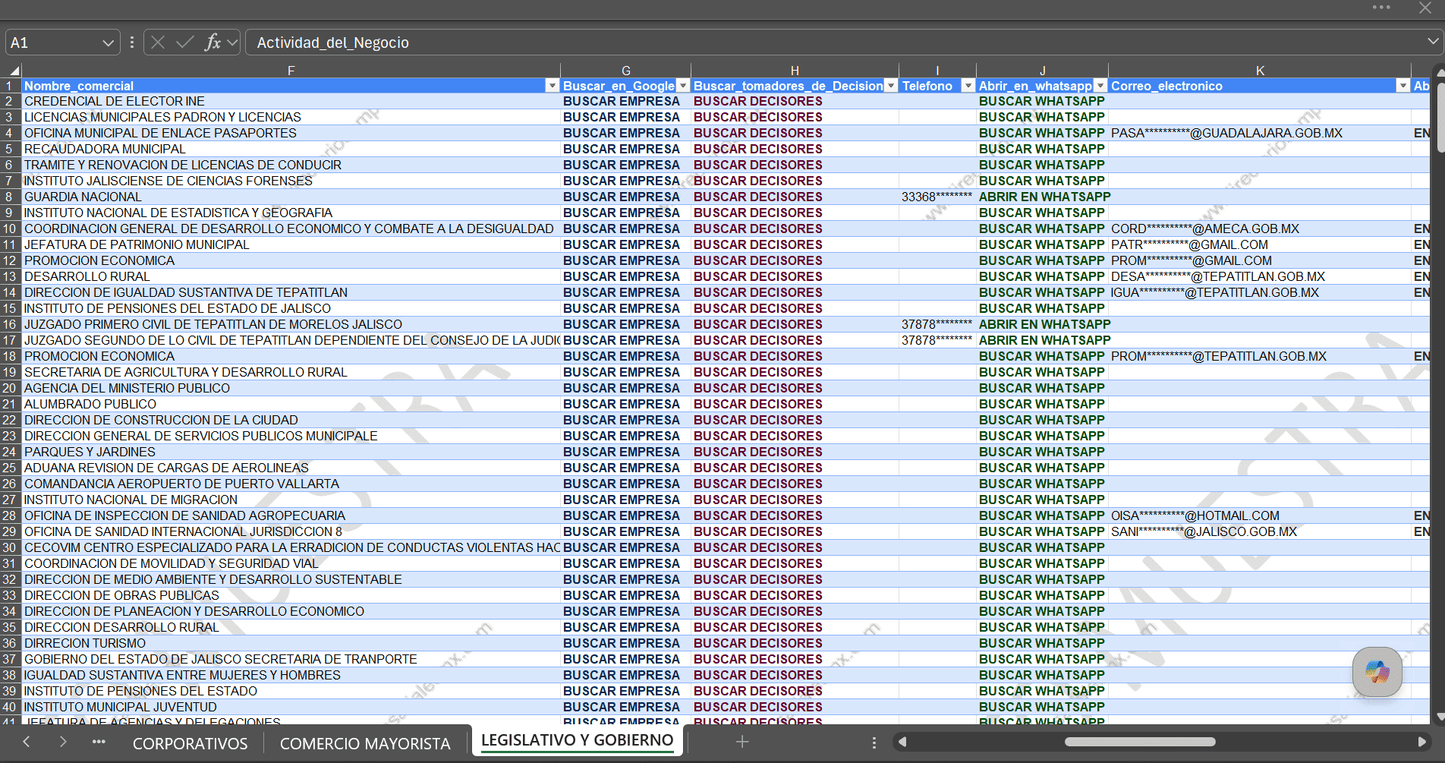Open the Buscar_en_Google filter dropdown
This screenshot has width=1445, height=763.
pyautogui.click(x=683, y=86)
